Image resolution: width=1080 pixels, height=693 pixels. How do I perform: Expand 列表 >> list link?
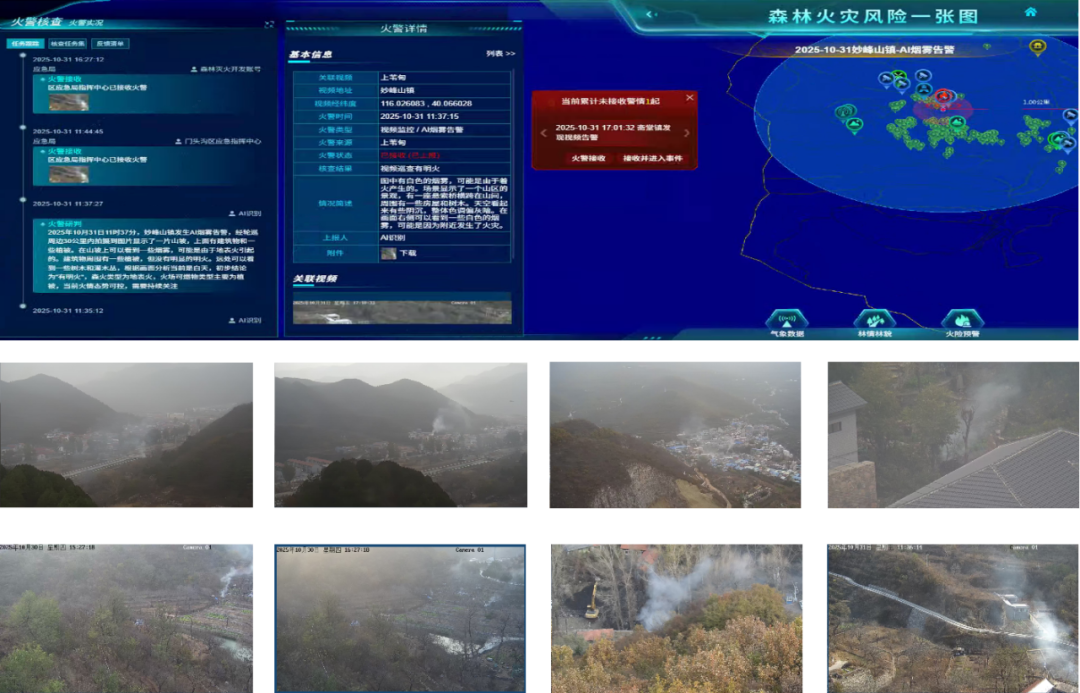coord(500,54)
